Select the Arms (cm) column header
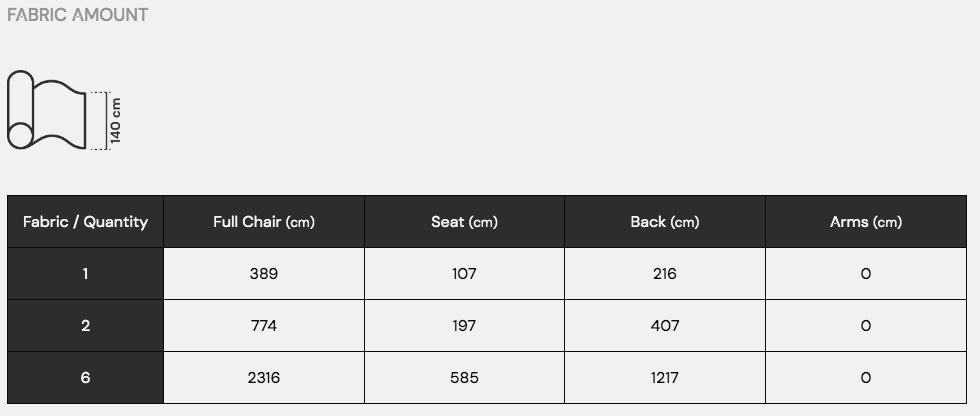 tap(865, 222)
